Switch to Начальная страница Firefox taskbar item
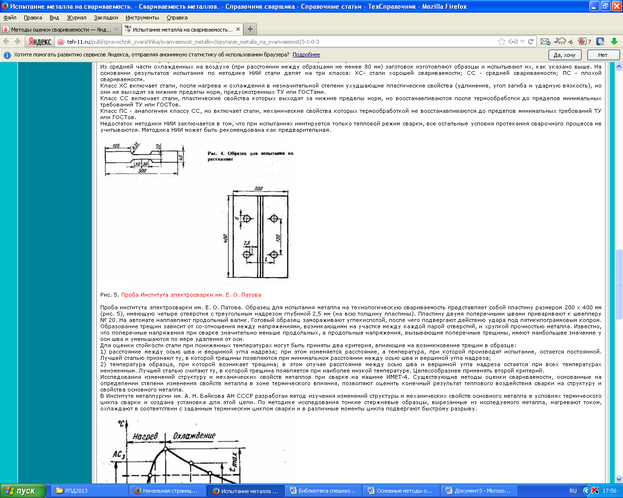The image size is (623, 498). [x=169, y=491]
